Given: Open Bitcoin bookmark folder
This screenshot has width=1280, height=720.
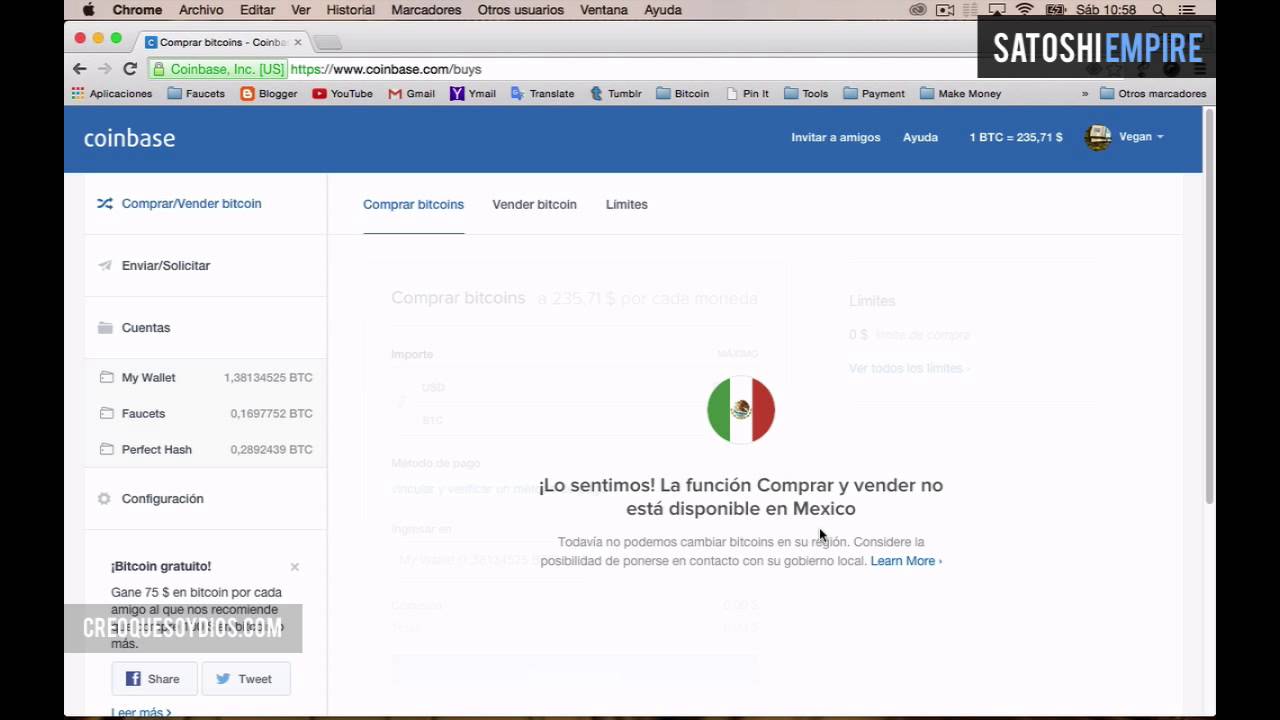Looking at the screenshot, I should pyautogui.click(x=683, y=93).
